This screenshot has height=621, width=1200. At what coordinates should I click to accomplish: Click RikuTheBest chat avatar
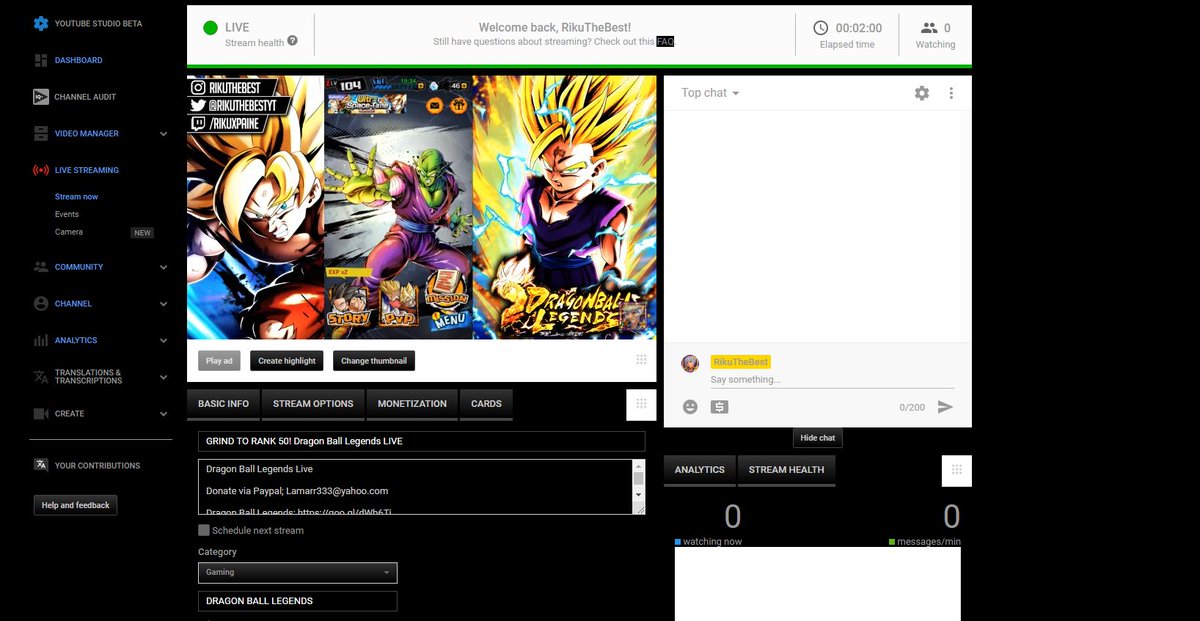[x=690, y=363]
